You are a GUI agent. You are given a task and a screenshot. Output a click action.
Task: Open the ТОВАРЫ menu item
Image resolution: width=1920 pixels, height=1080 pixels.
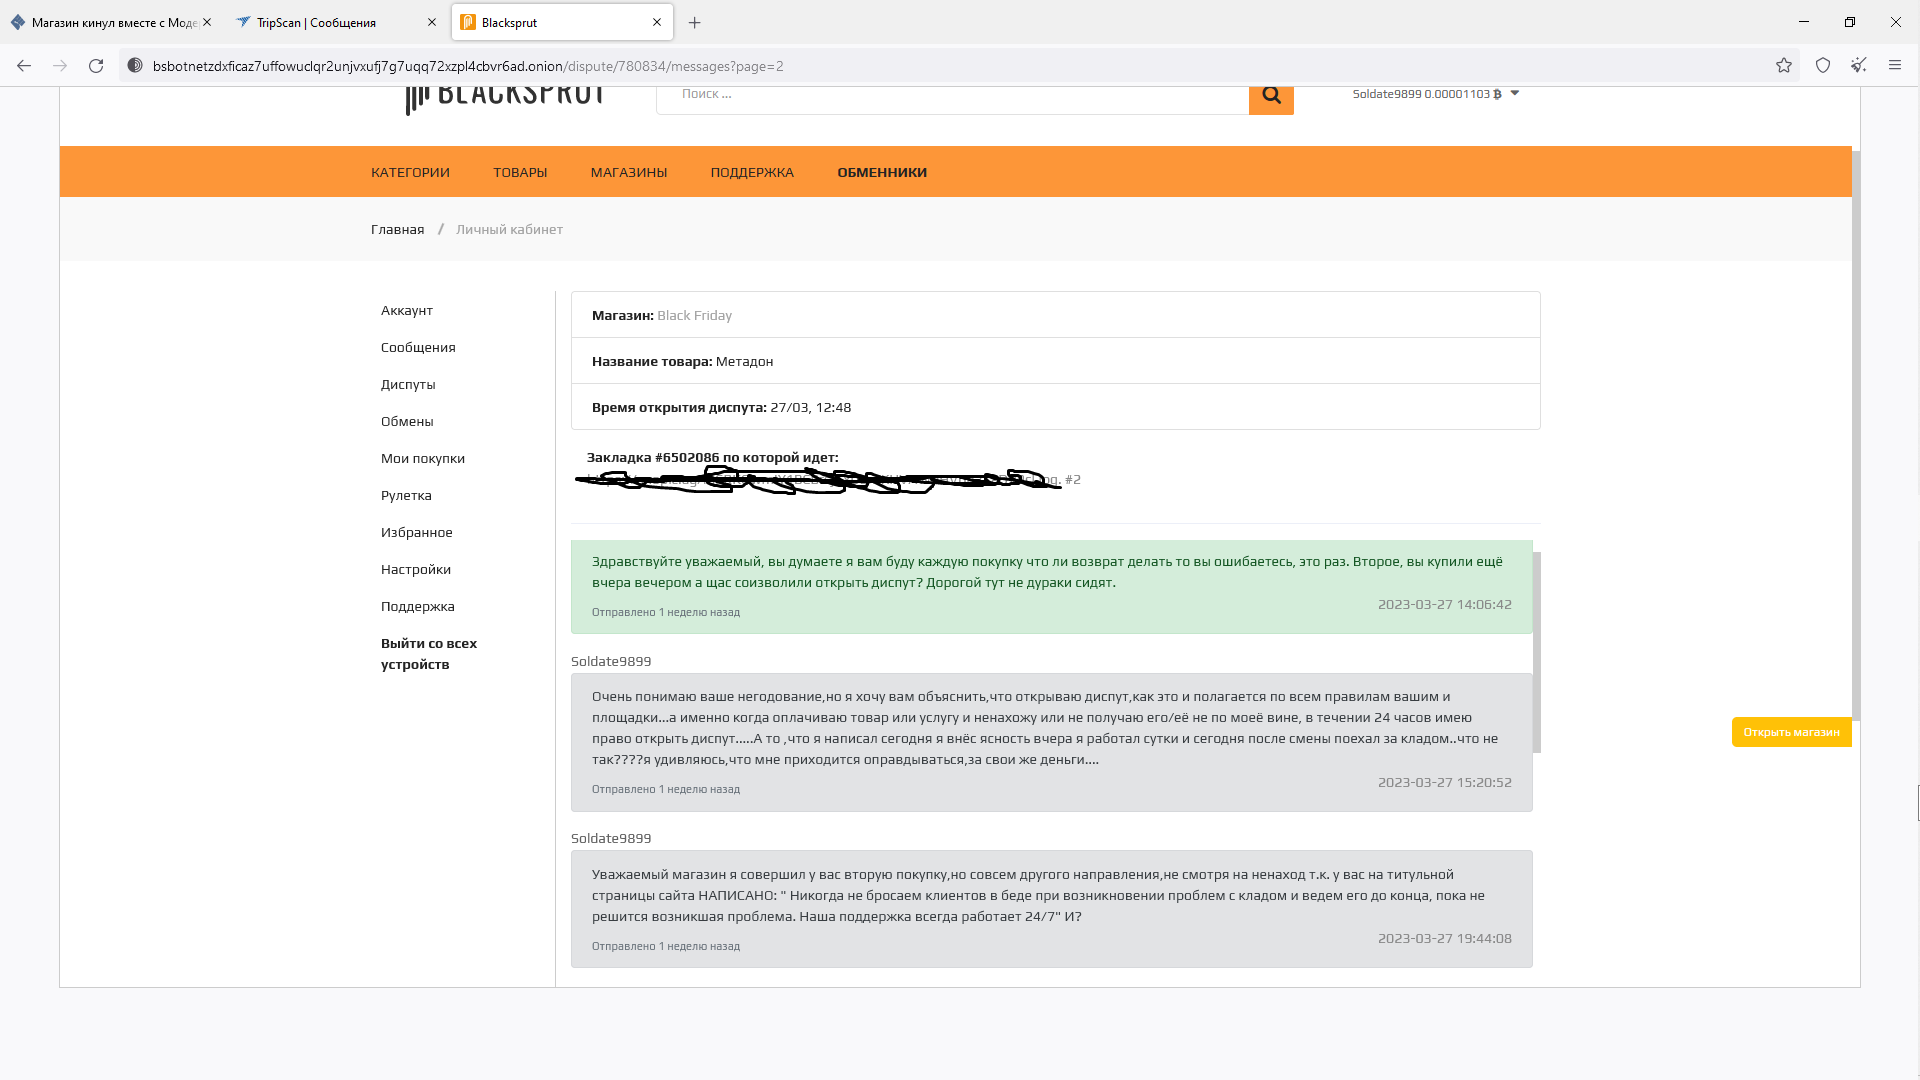[520, 172]
